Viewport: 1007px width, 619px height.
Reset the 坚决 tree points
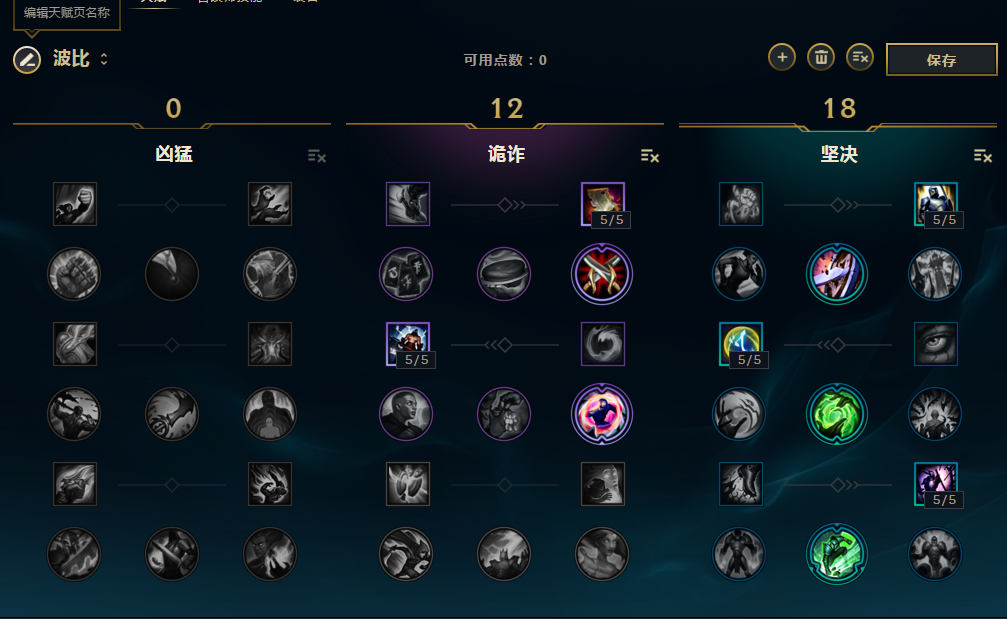click(x=983, y=156)
